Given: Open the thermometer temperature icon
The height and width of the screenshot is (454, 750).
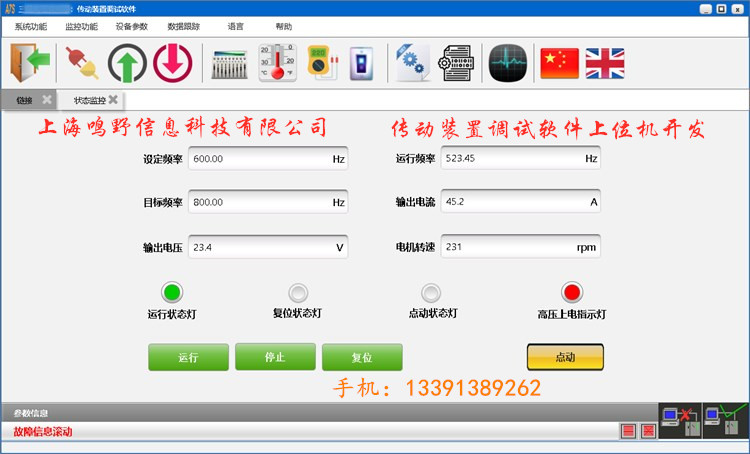Looking at the screenshot, I should pyautogui.click(x=276, y=63).
